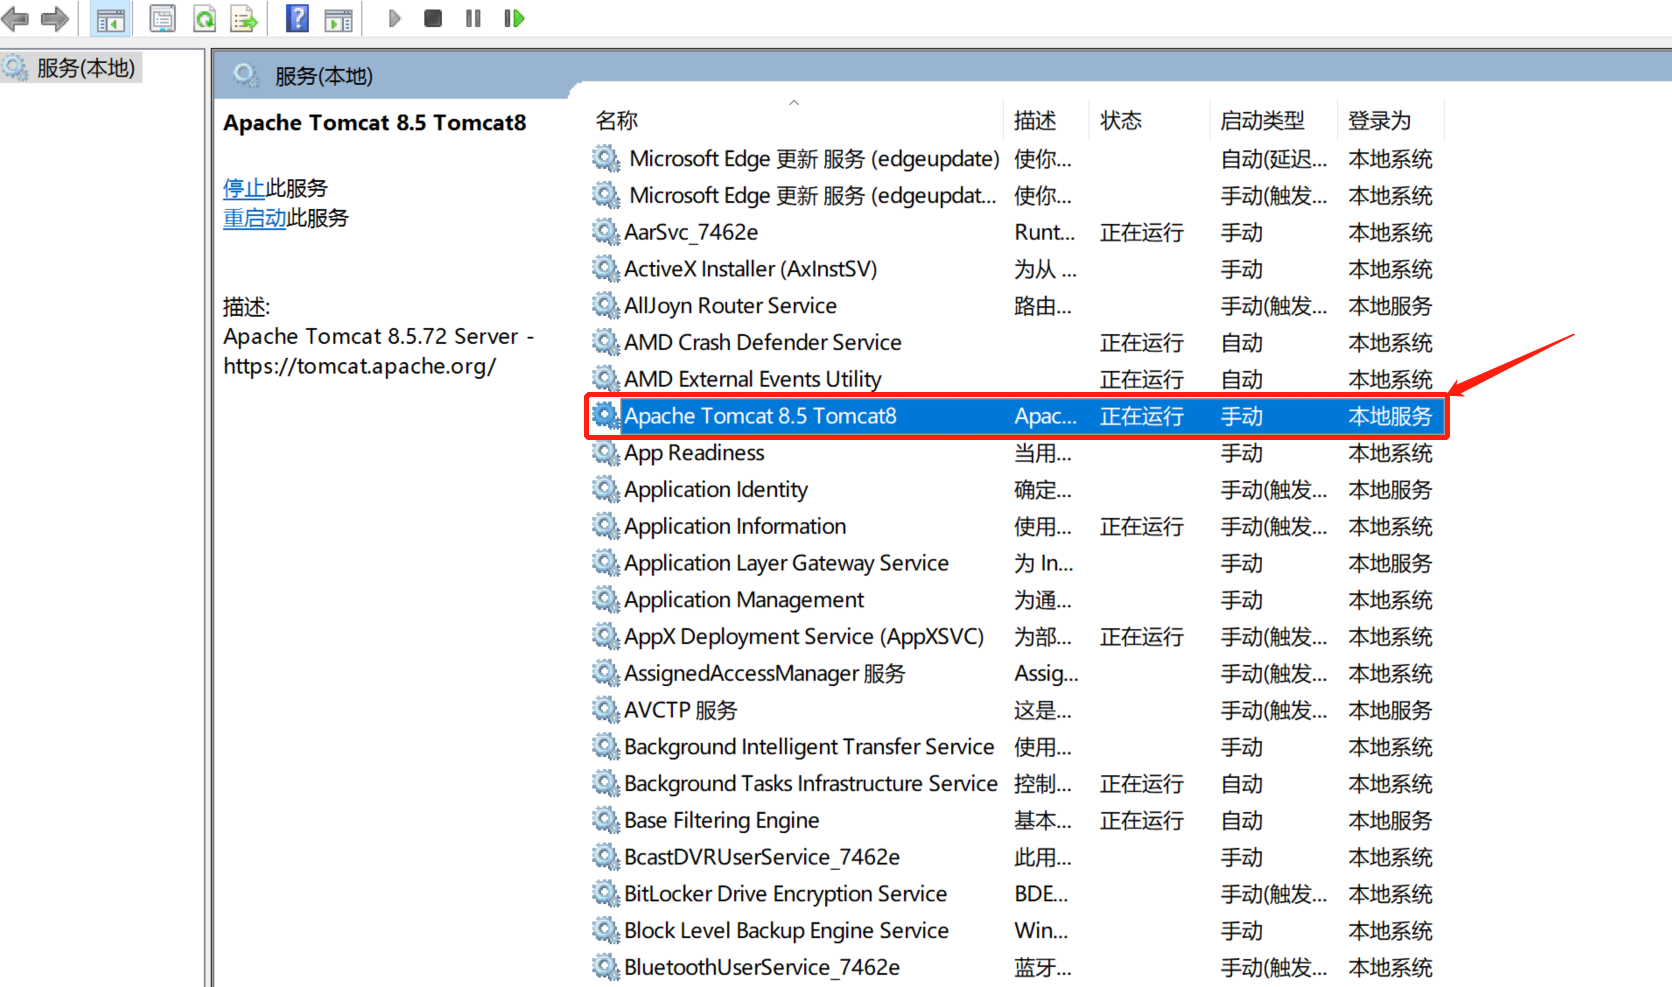Click gear icon of AllJoyn Router Service

[606, 305]
